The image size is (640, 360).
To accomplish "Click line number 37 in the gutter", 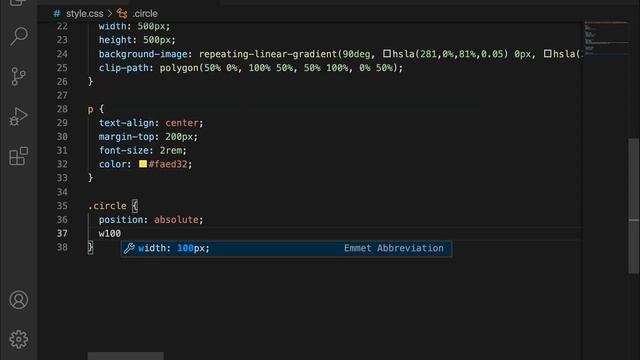I will (62, 233).
